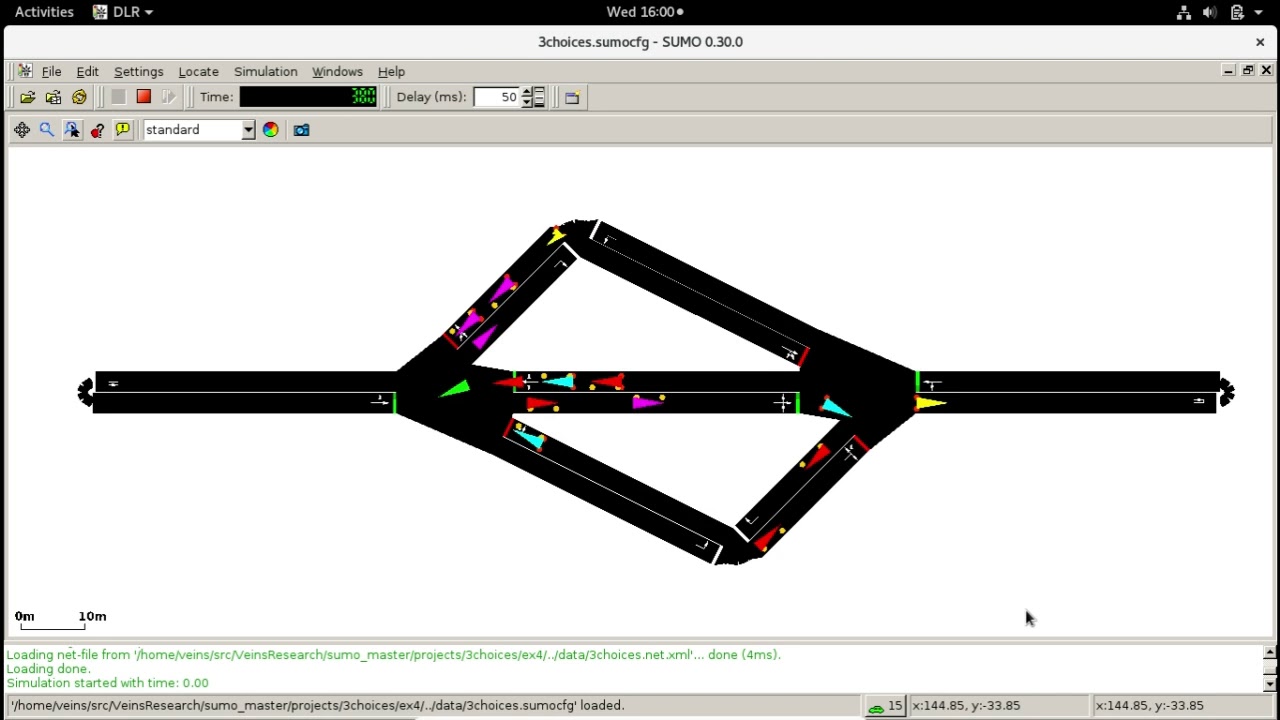Open the DLR application menu
This screenshot has height=720, width=1280.
[123, 12]
